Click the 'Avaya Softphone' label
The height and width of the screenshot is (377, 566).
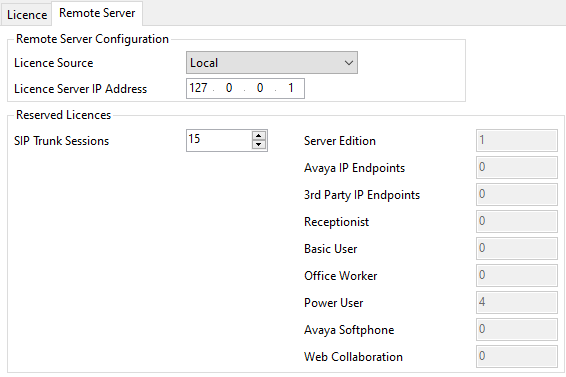click(x=349, y=330)
